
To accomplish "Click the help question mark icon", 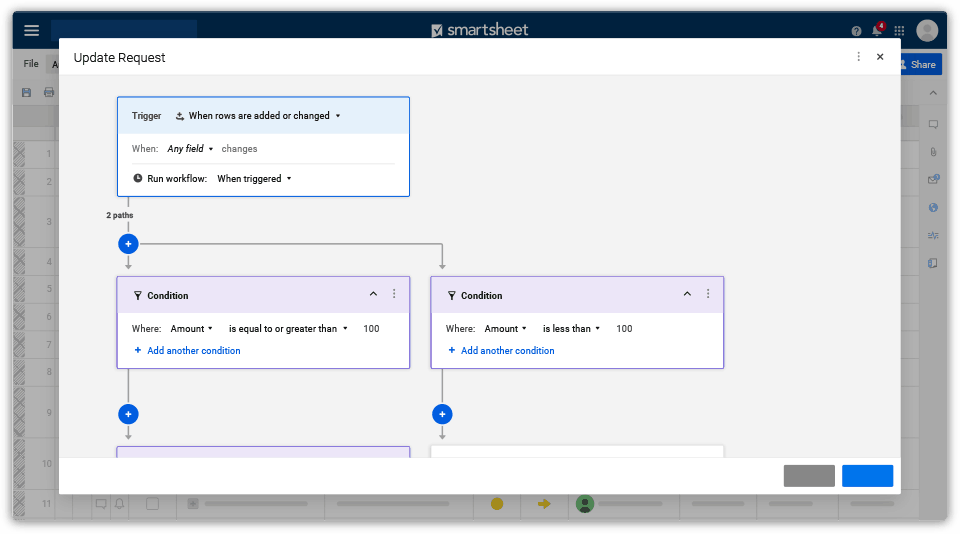I will point(856,31).
